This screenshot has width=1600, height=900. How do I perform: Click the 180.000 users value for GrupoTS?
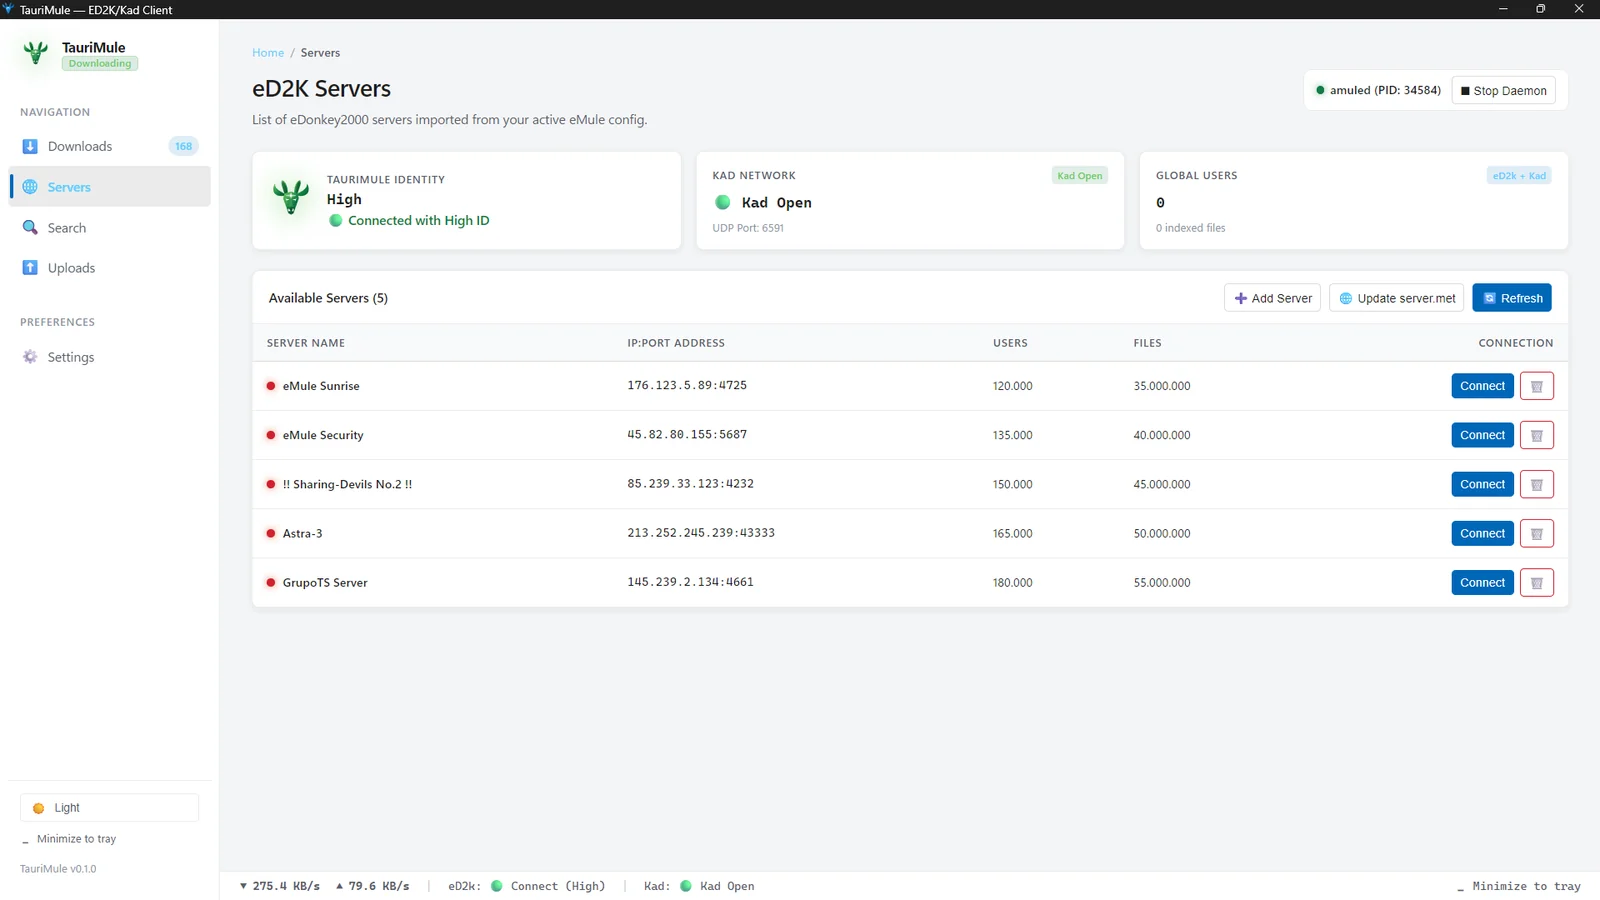coord(1012,583)
